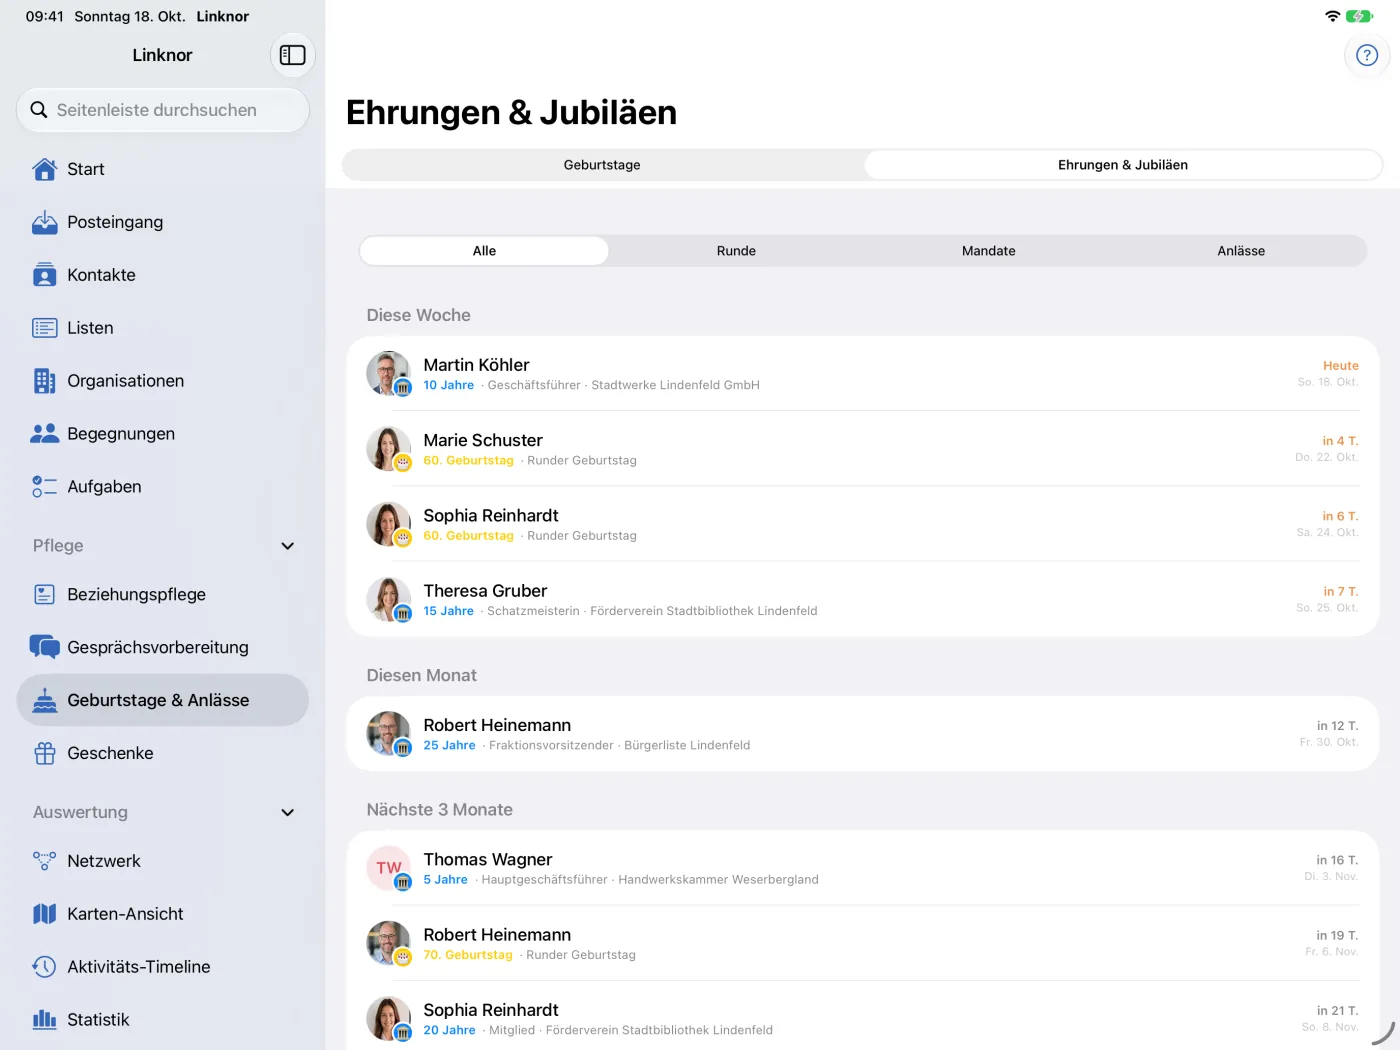Filter the list by Anlässe
The height and width of the screenshot is (1050, 1400).
[x=1241, y=251]
